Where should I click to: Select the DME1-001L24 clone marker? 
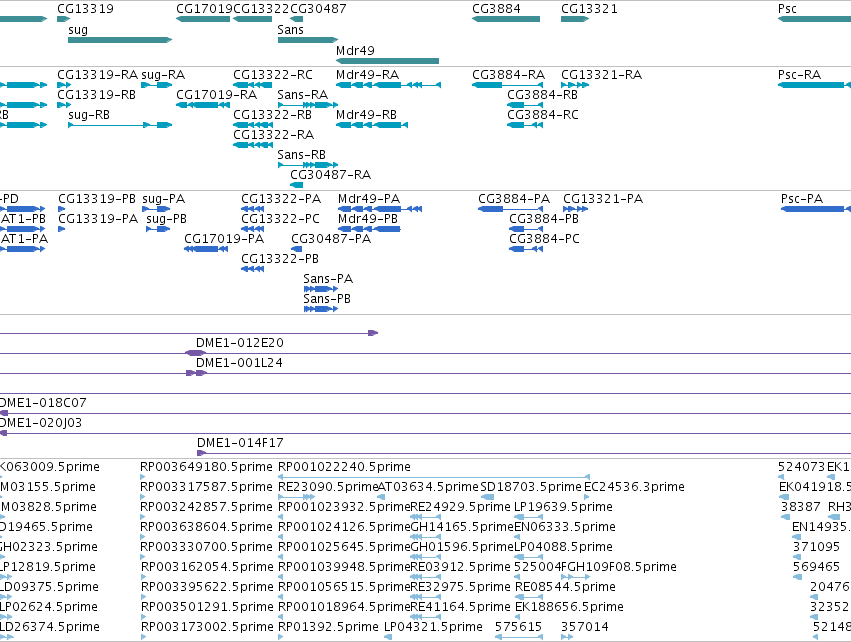click(x=196, y=373)
